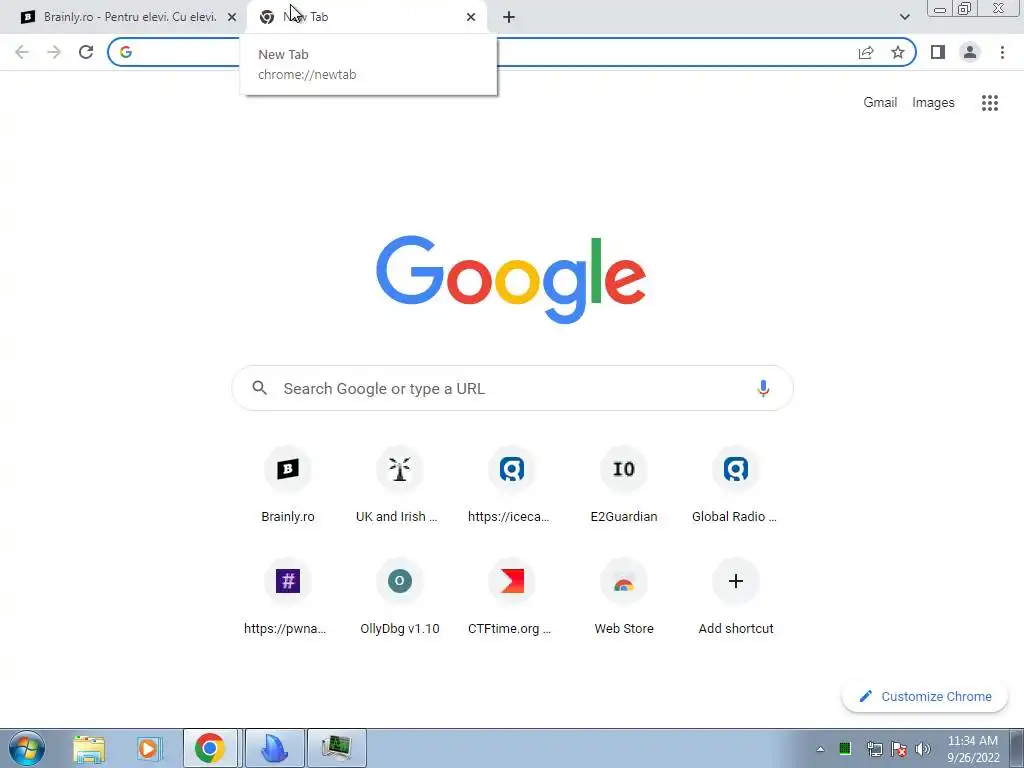Start voice search with the microphone icon
The image size is (1024, 768).
(x=763, y=389)
